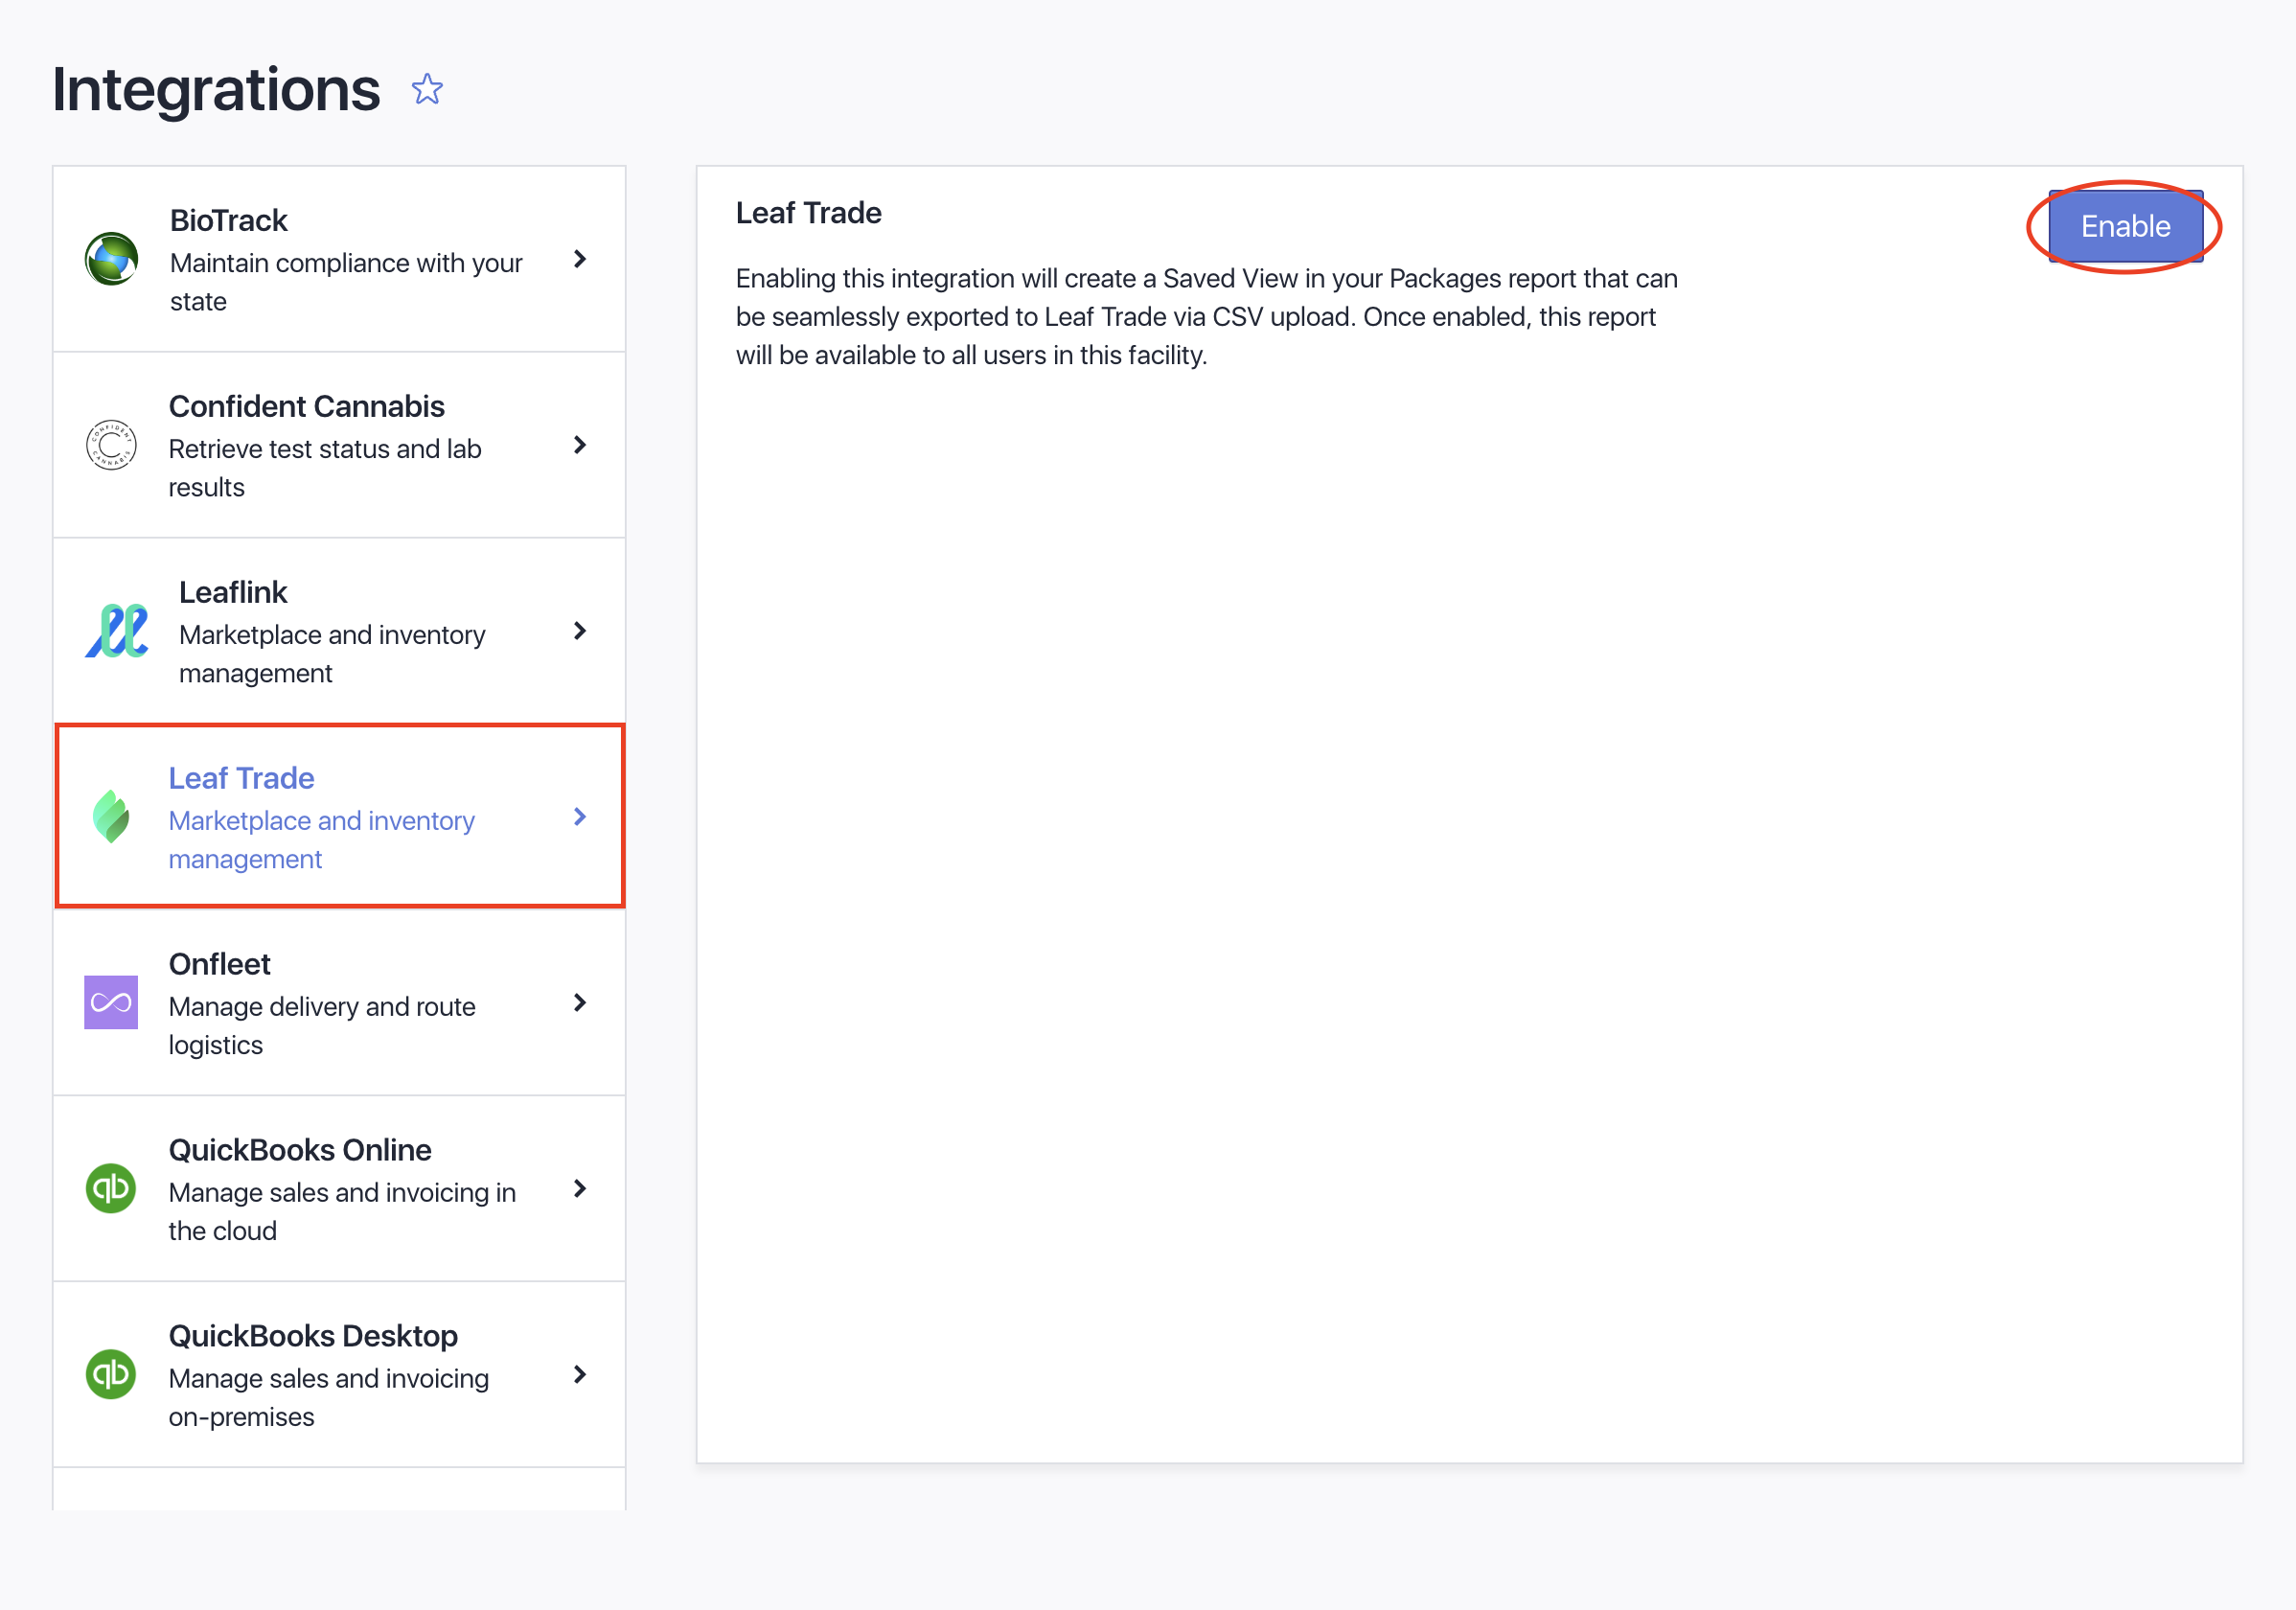Click the Integrations page heading

(x=216, y=89)
